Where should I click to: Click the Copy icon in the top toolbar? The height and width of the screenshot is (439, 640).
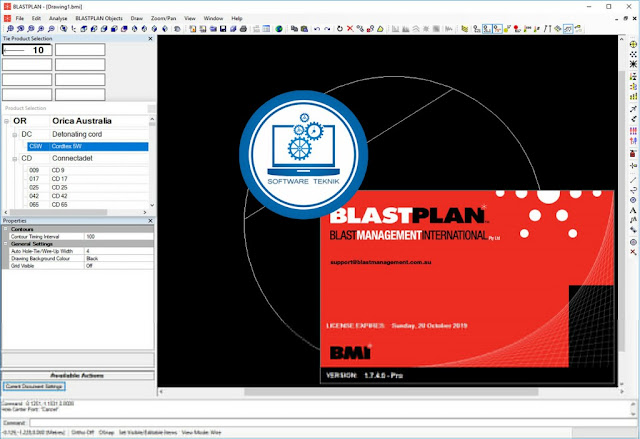click(294, 29)
